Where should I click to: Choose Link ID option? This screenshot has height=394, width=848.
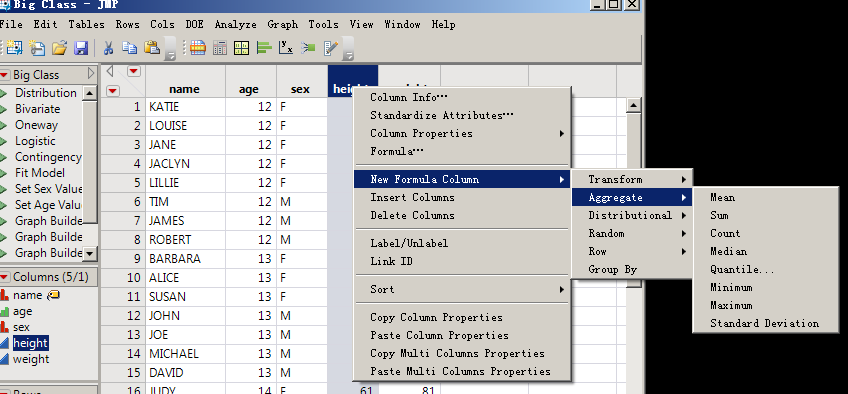[x=461, y=262]
